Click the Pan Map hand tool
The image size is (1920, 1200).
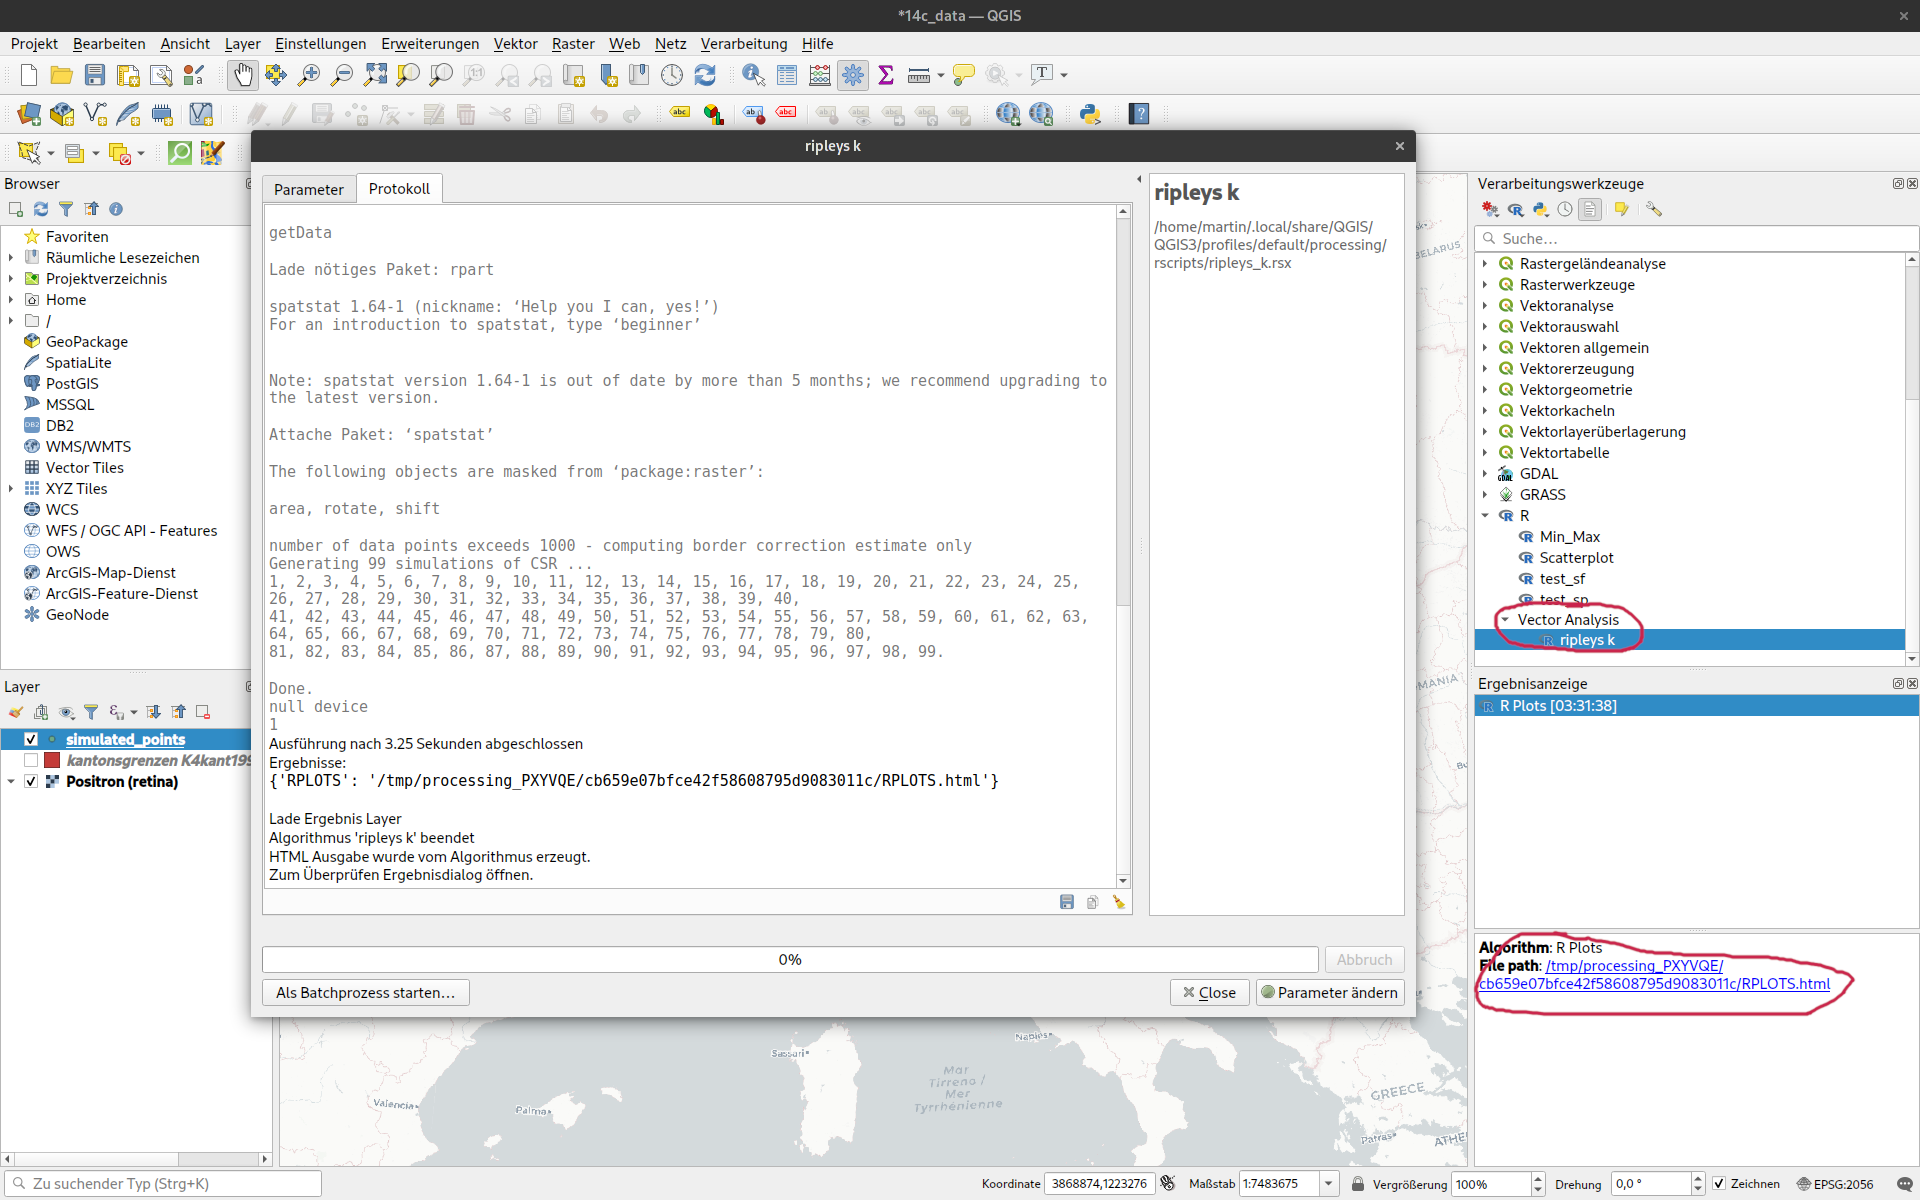coord(243,75)
